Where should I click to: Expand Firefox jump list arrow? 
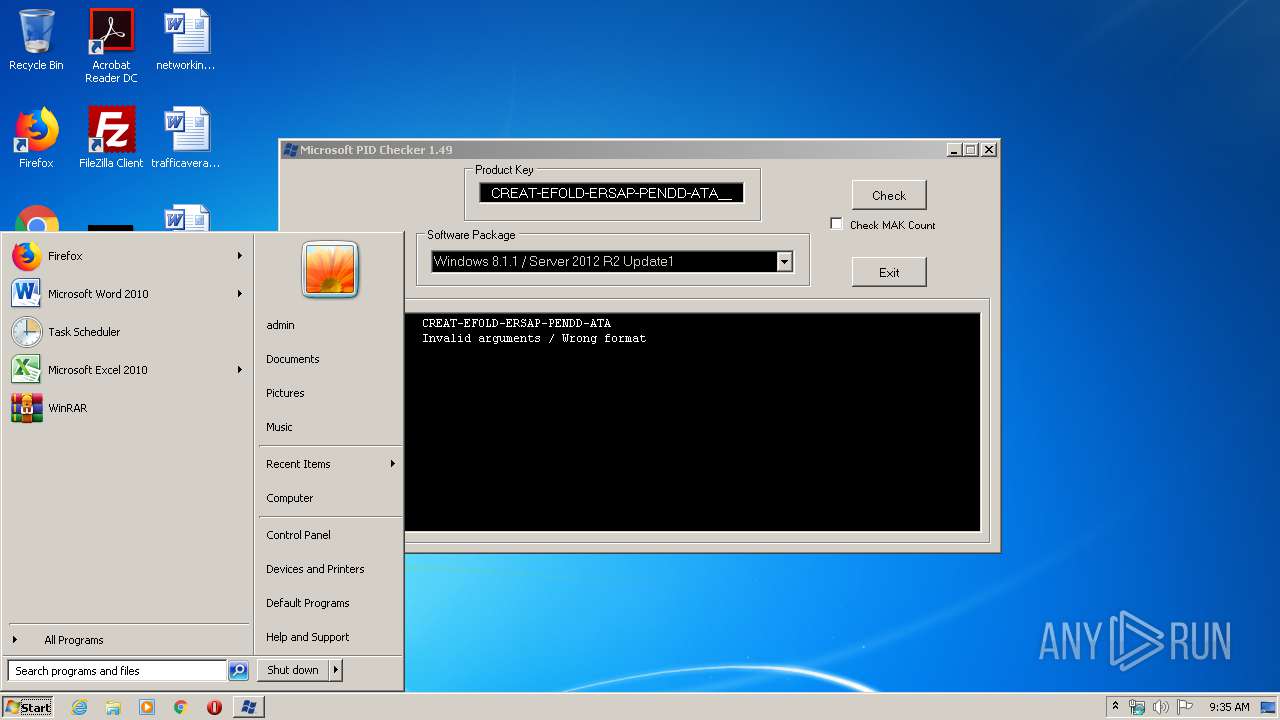(x=240, y=256)
